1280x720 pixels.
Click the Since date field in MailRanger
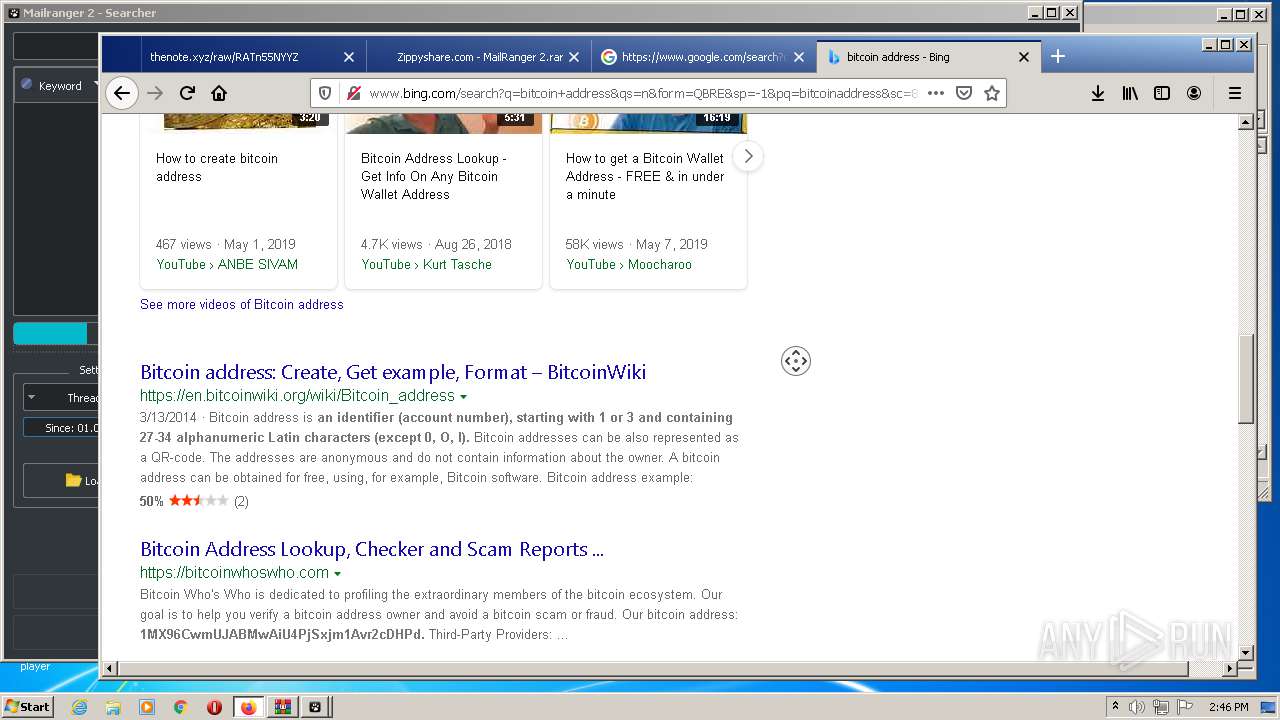click(62, 428)
